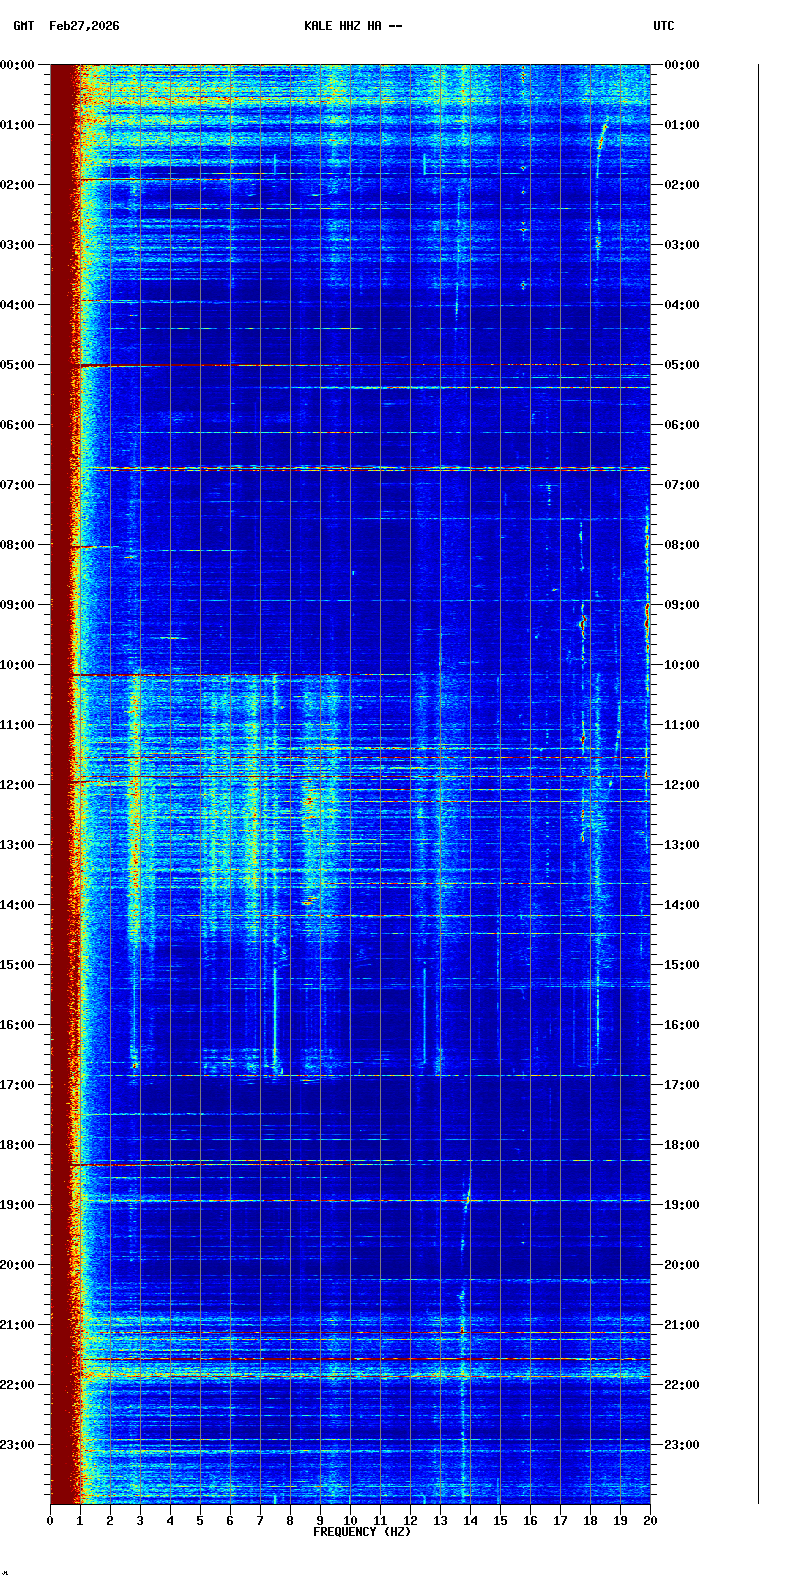
Task: Click the UTC label at top right
Action: pyautogui.click(x=664, y=26)
